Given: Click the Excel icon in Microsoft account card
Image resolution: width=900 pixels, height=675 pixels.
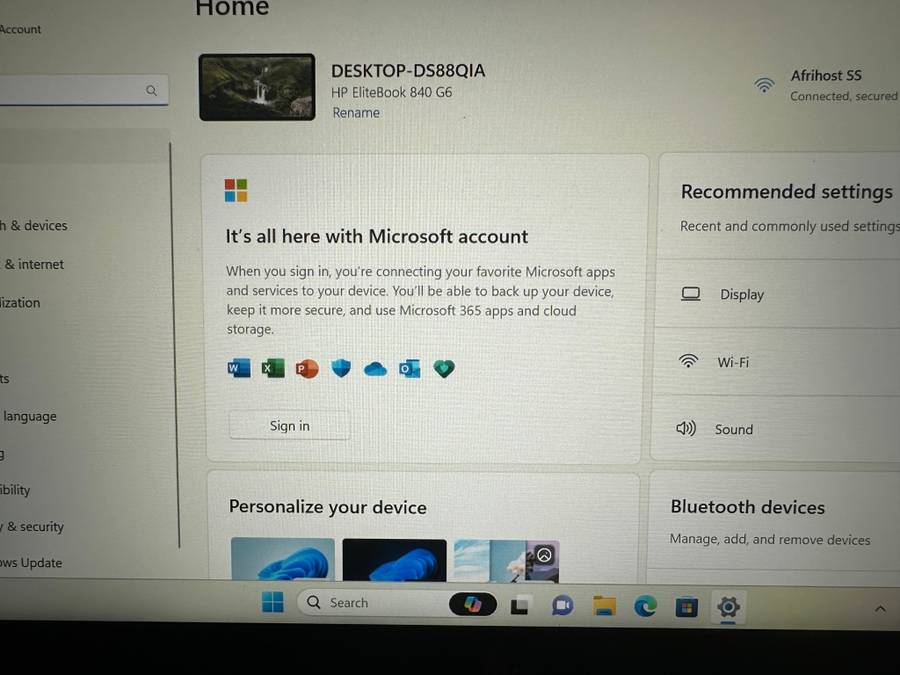Looking at the screenshot, I should point(272,369).
